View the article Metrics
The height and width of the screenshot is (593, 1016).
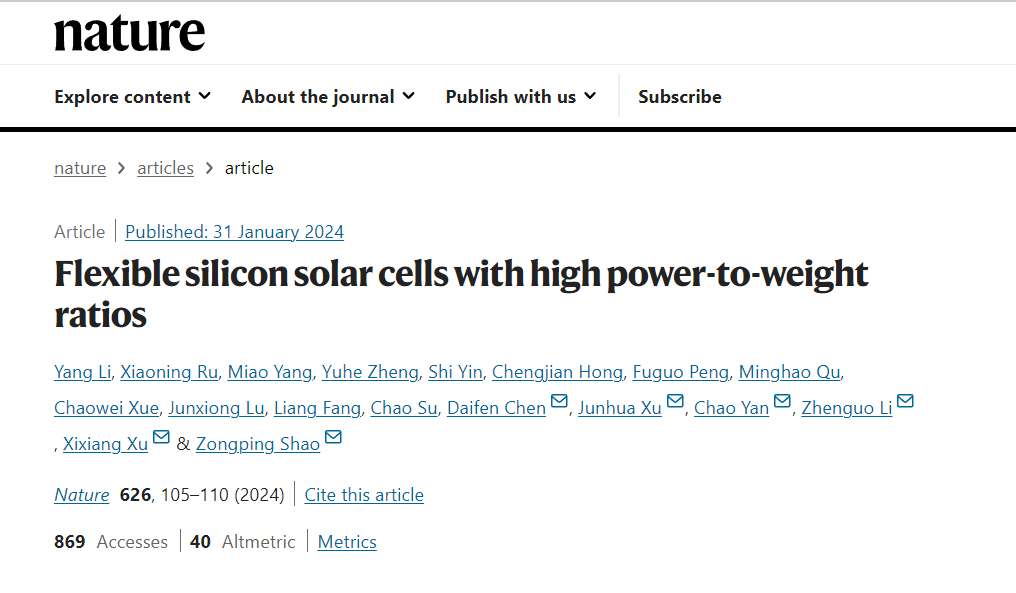(347, 542)
